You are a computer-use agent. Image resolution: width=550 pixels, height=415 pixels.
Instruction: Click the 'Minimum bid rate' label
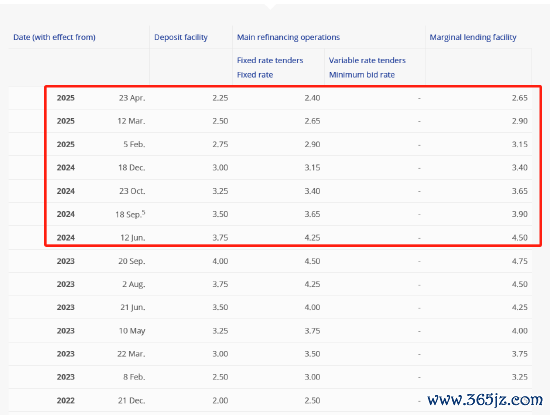pyautogui.click(x=362, y=75)
